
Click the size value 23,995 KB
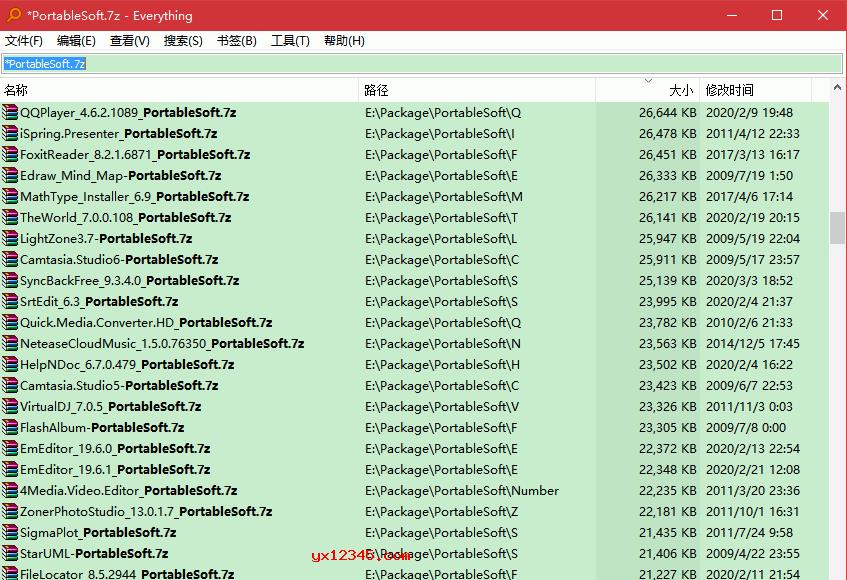click(668, 301)
